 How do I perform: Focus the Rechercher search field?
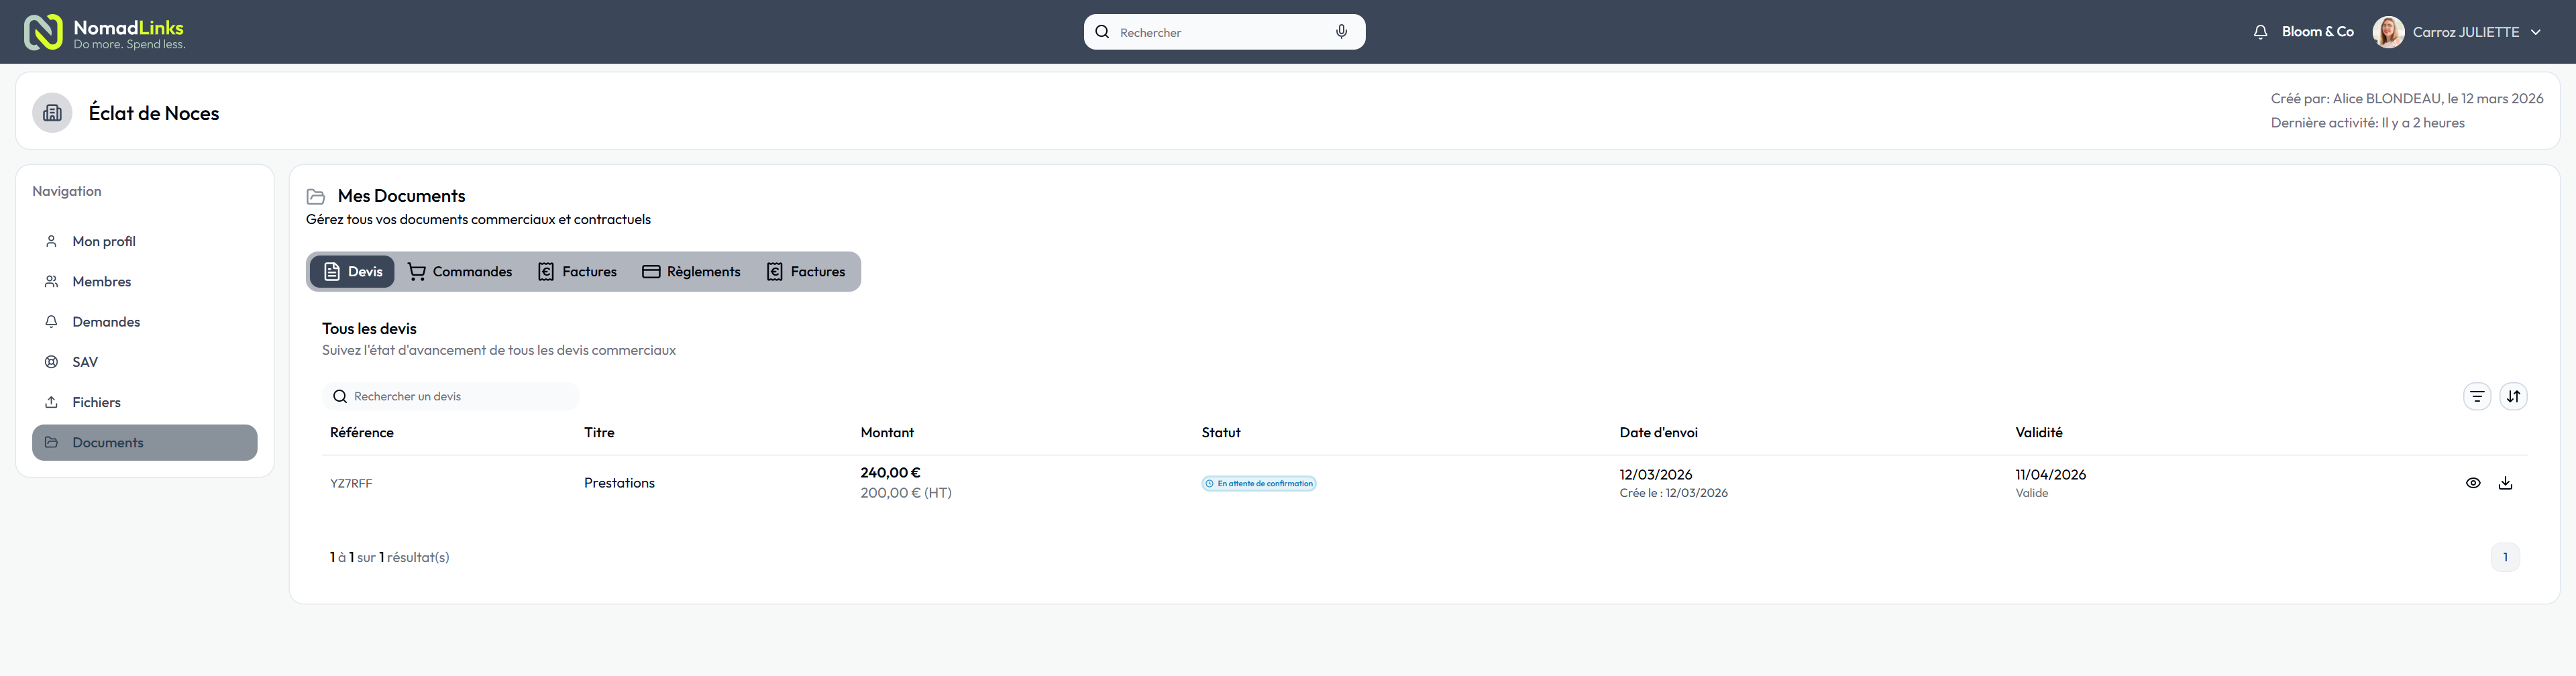point(1224,32)
